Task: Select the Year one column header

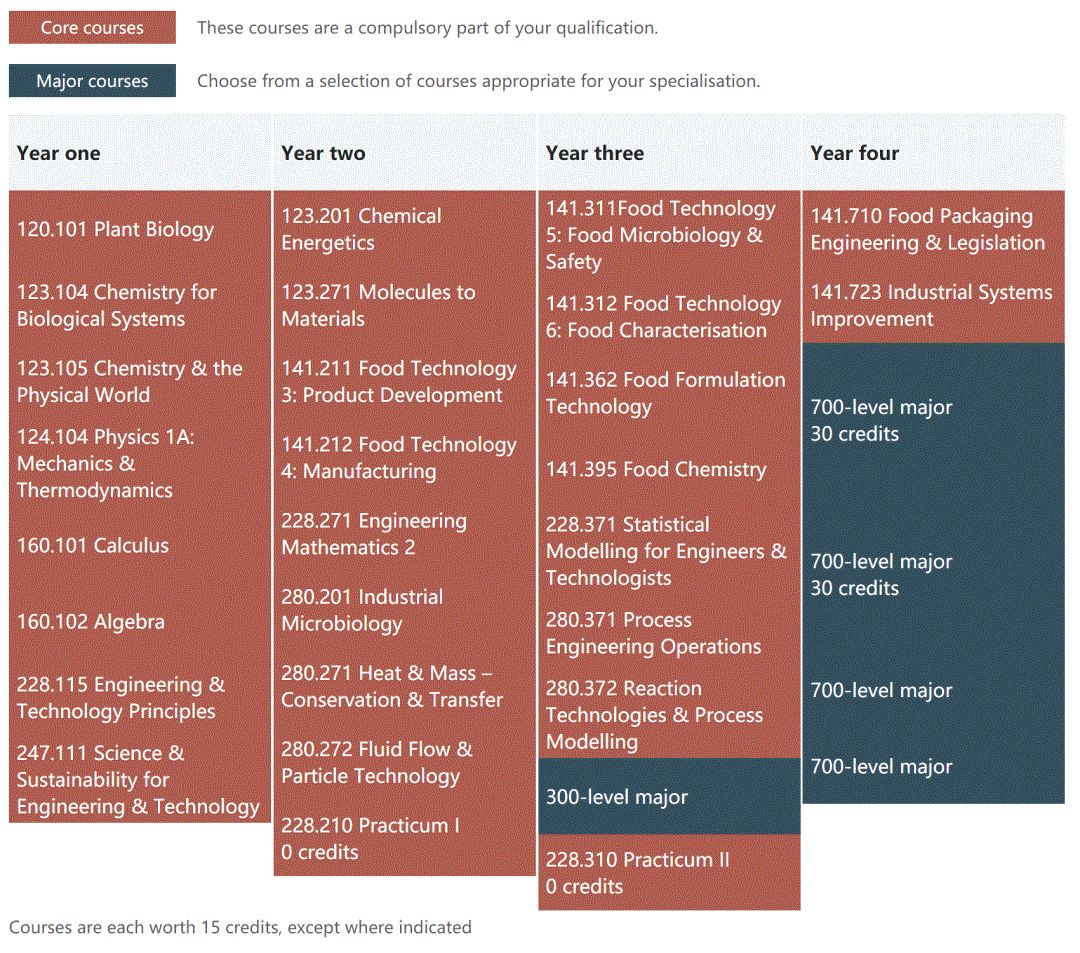Action: click(59, 153)
